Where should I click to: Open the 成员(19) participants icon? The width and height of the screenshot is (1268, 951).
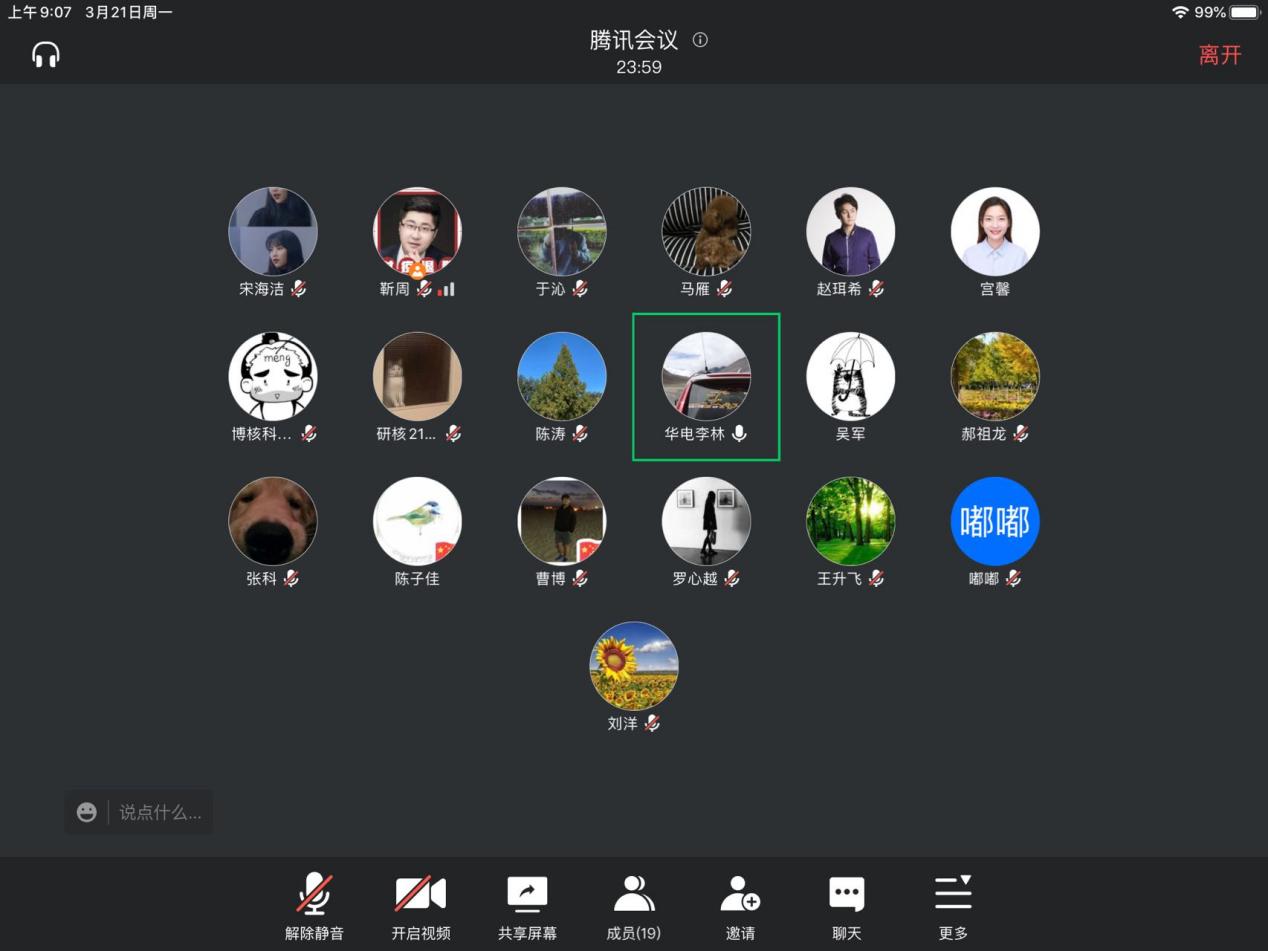tap(633, 893)
